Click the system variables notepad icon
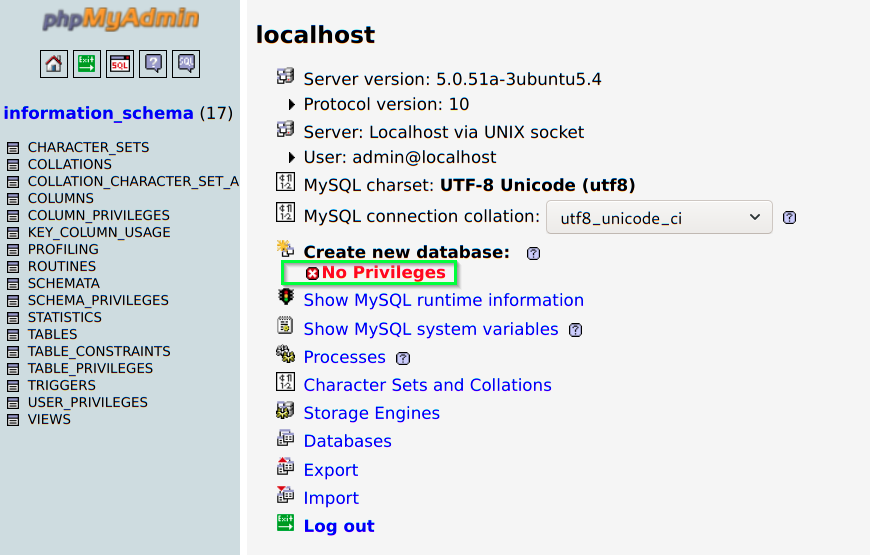The image size is (870, 555). (x=285, y=325)
